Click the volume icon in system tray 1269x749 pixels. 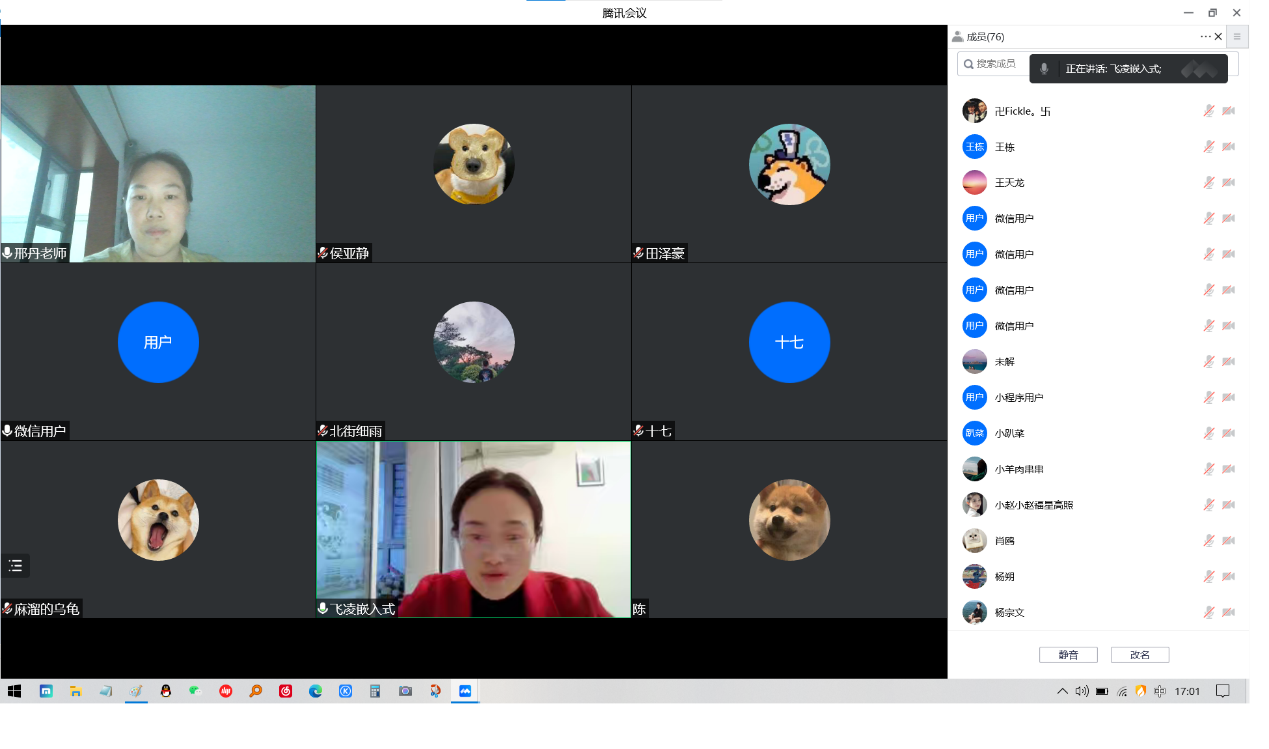[x=1081, y=691]
